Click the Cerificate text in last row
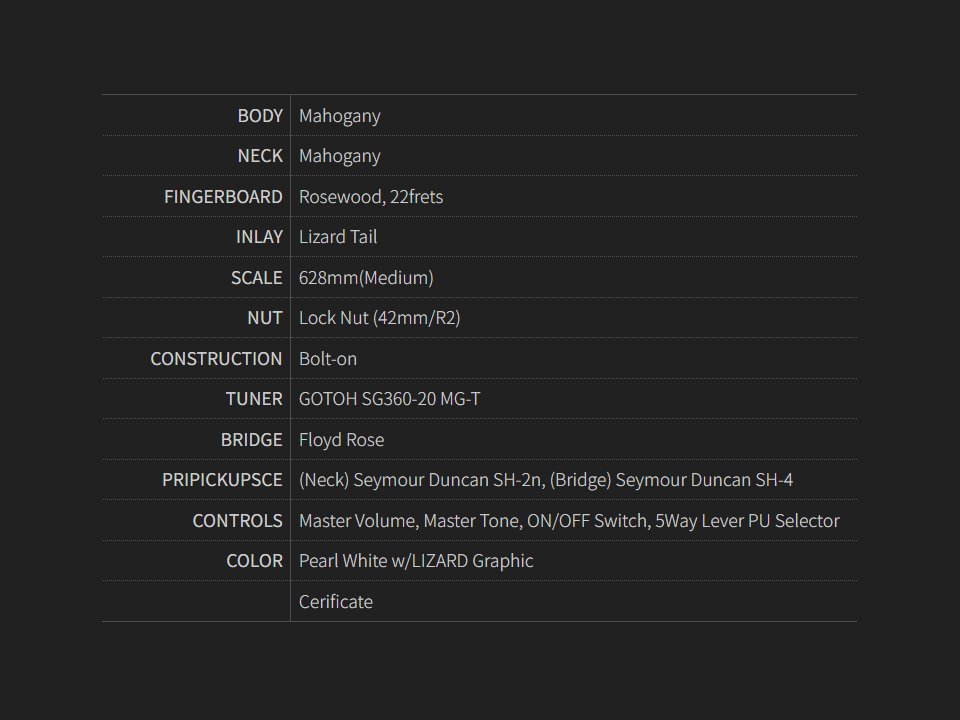The height and width of the screenshot is (720, 960). point(336,602)
